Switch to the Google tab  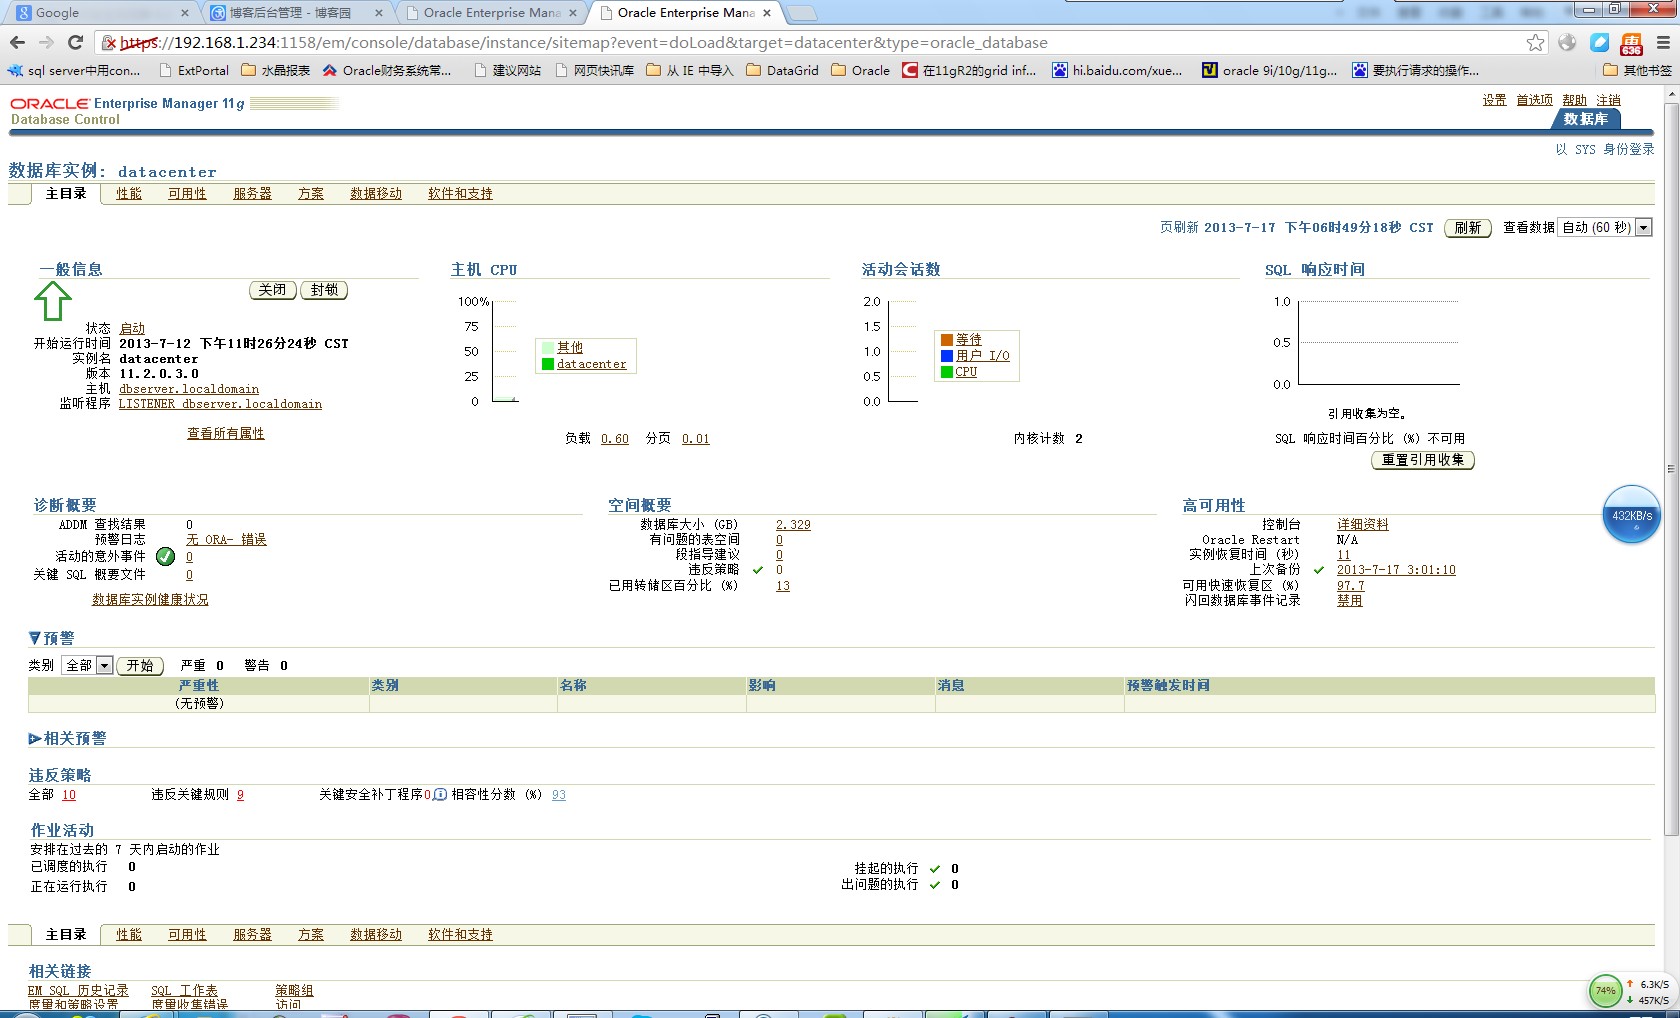(100, 13)
